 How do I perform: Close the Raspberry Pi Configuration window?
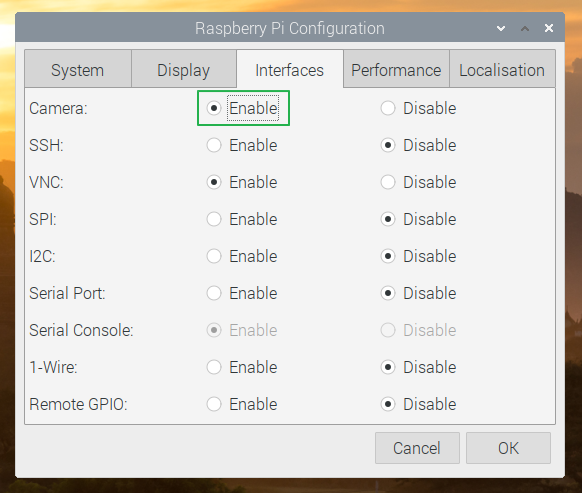click(549, 28)
